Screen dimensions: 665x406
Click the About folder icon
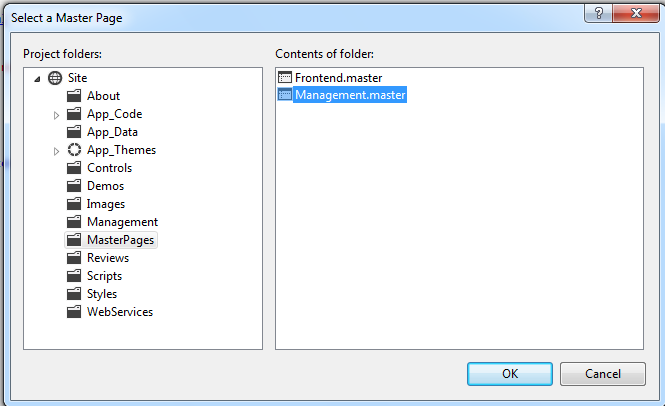74,96
